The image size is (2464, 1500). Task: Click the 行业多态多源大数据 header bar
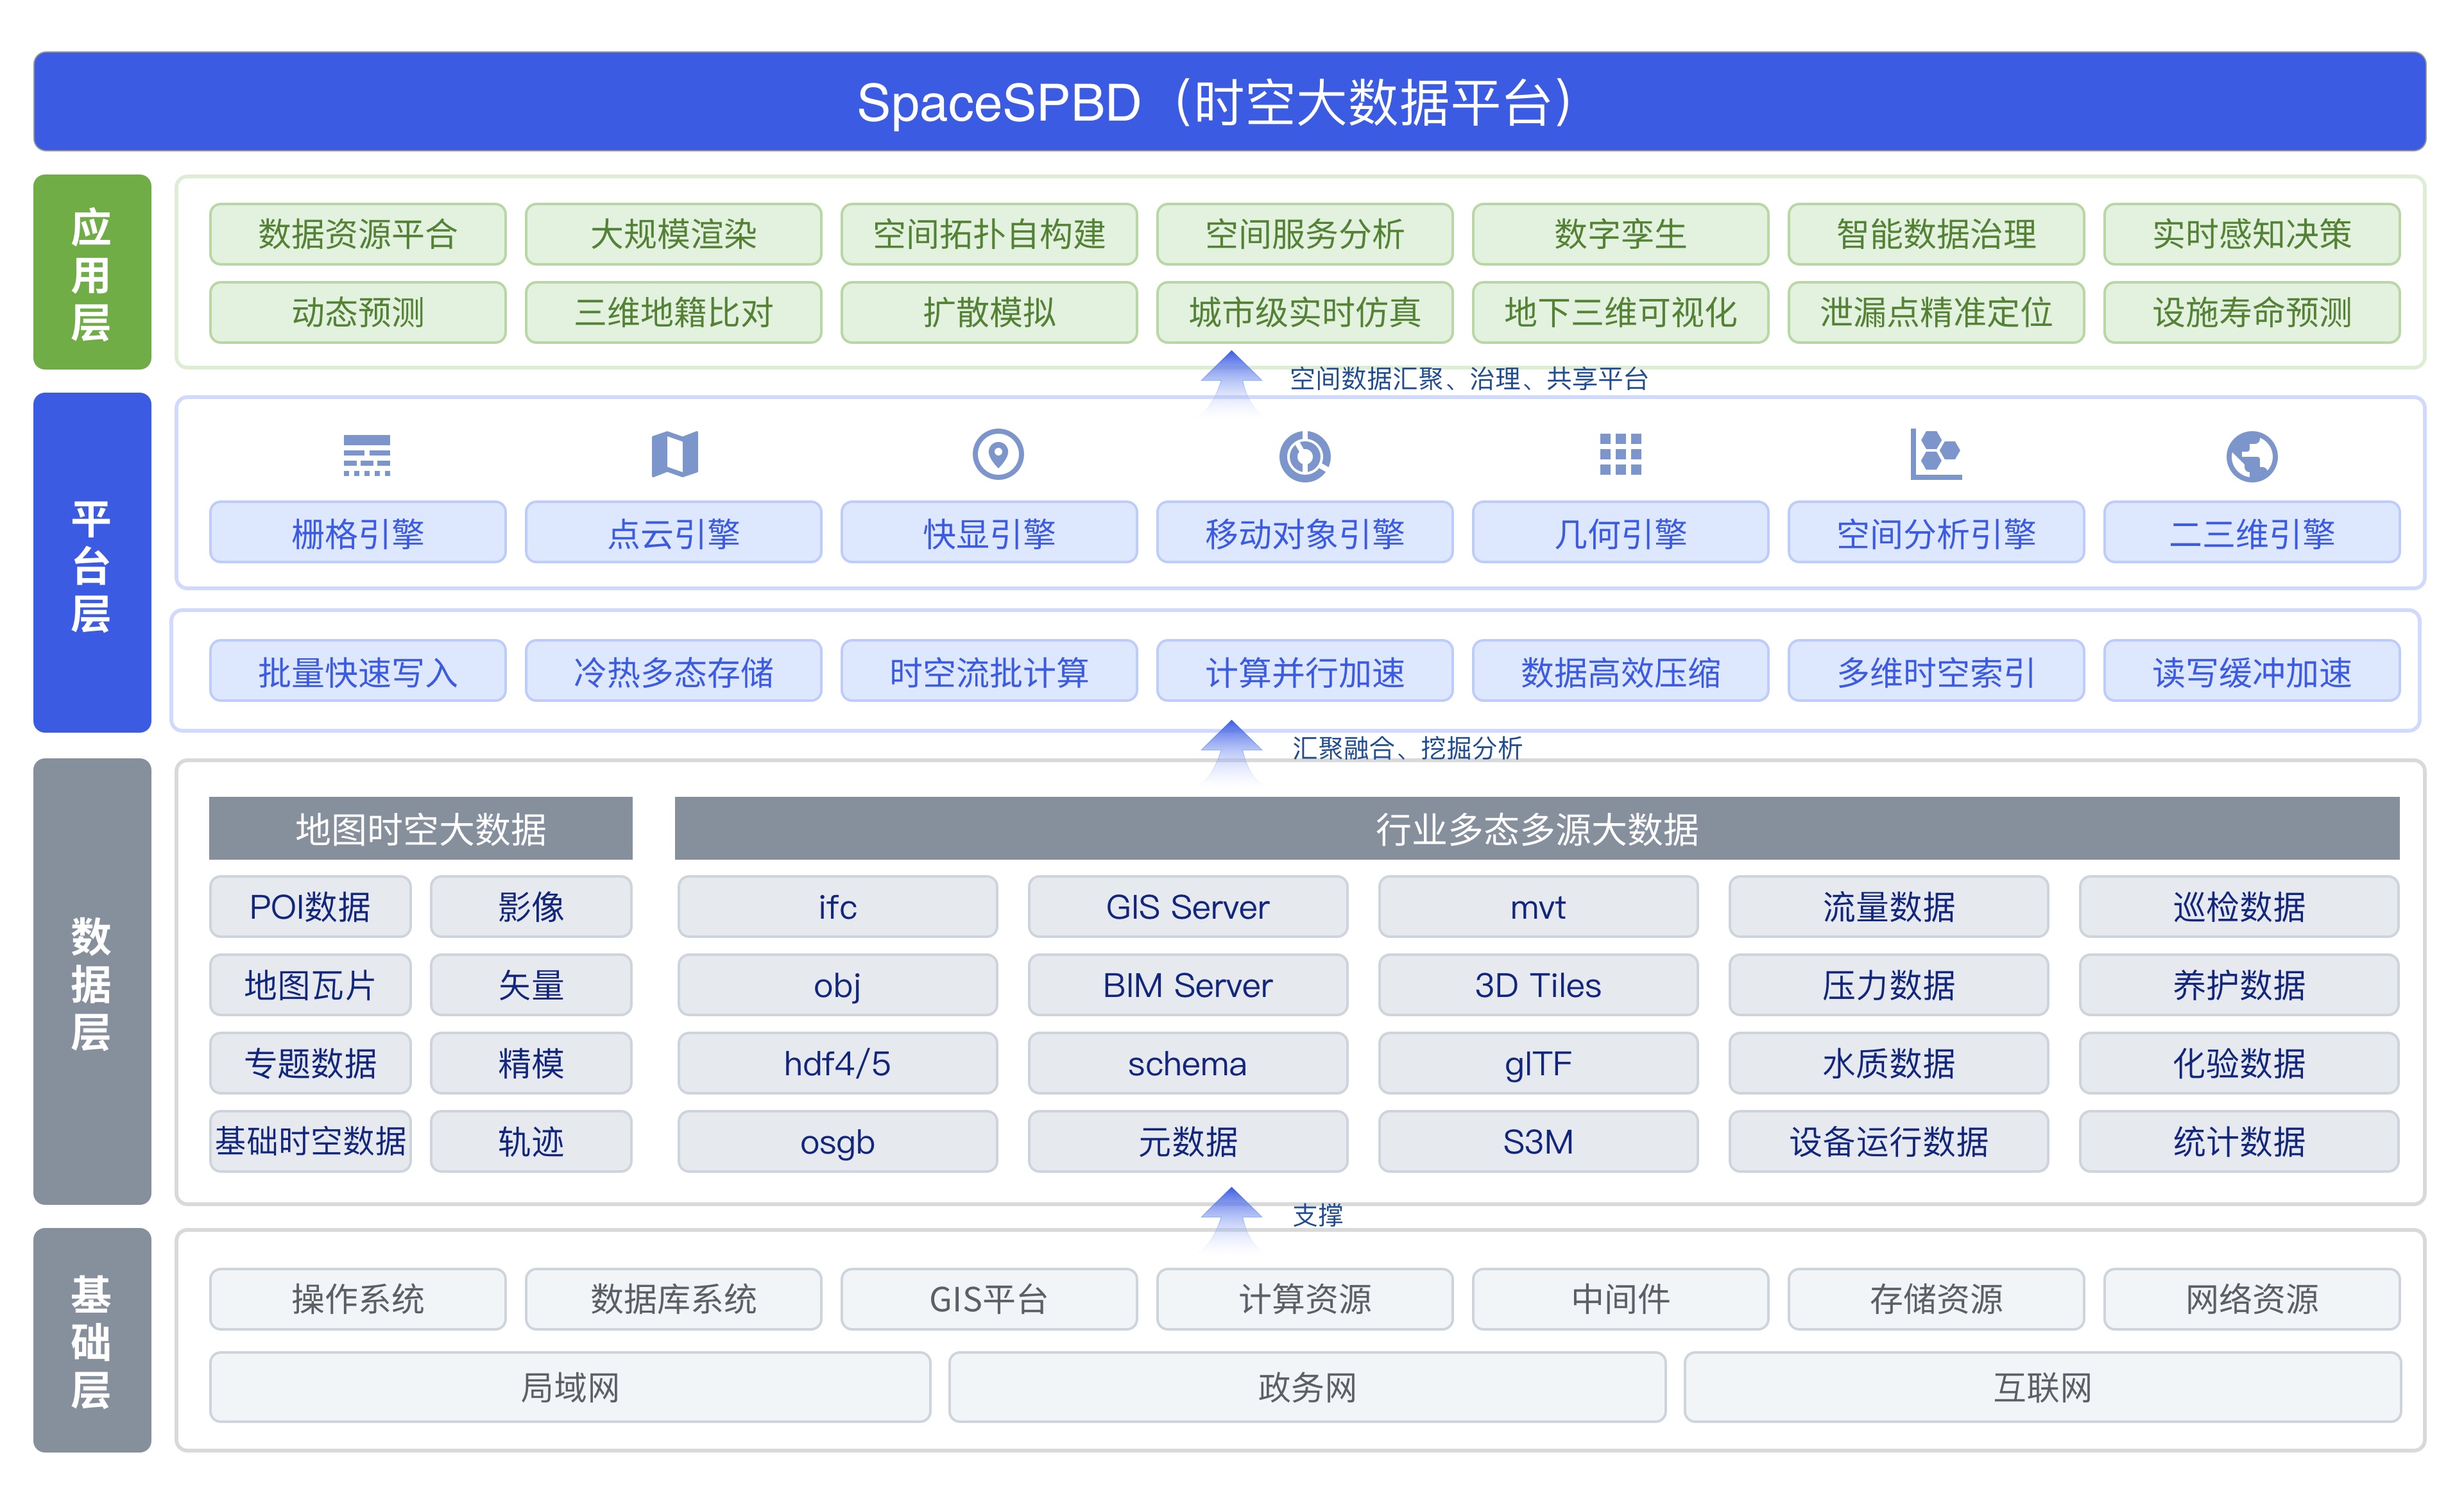(x=1536, y=829)
